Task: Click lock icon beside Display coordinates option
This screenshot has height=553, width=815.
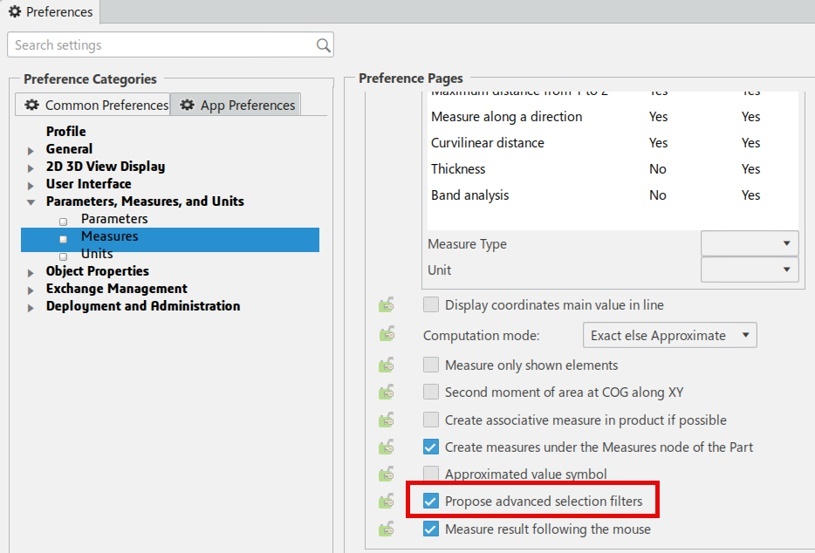Action: coord(386,305)
